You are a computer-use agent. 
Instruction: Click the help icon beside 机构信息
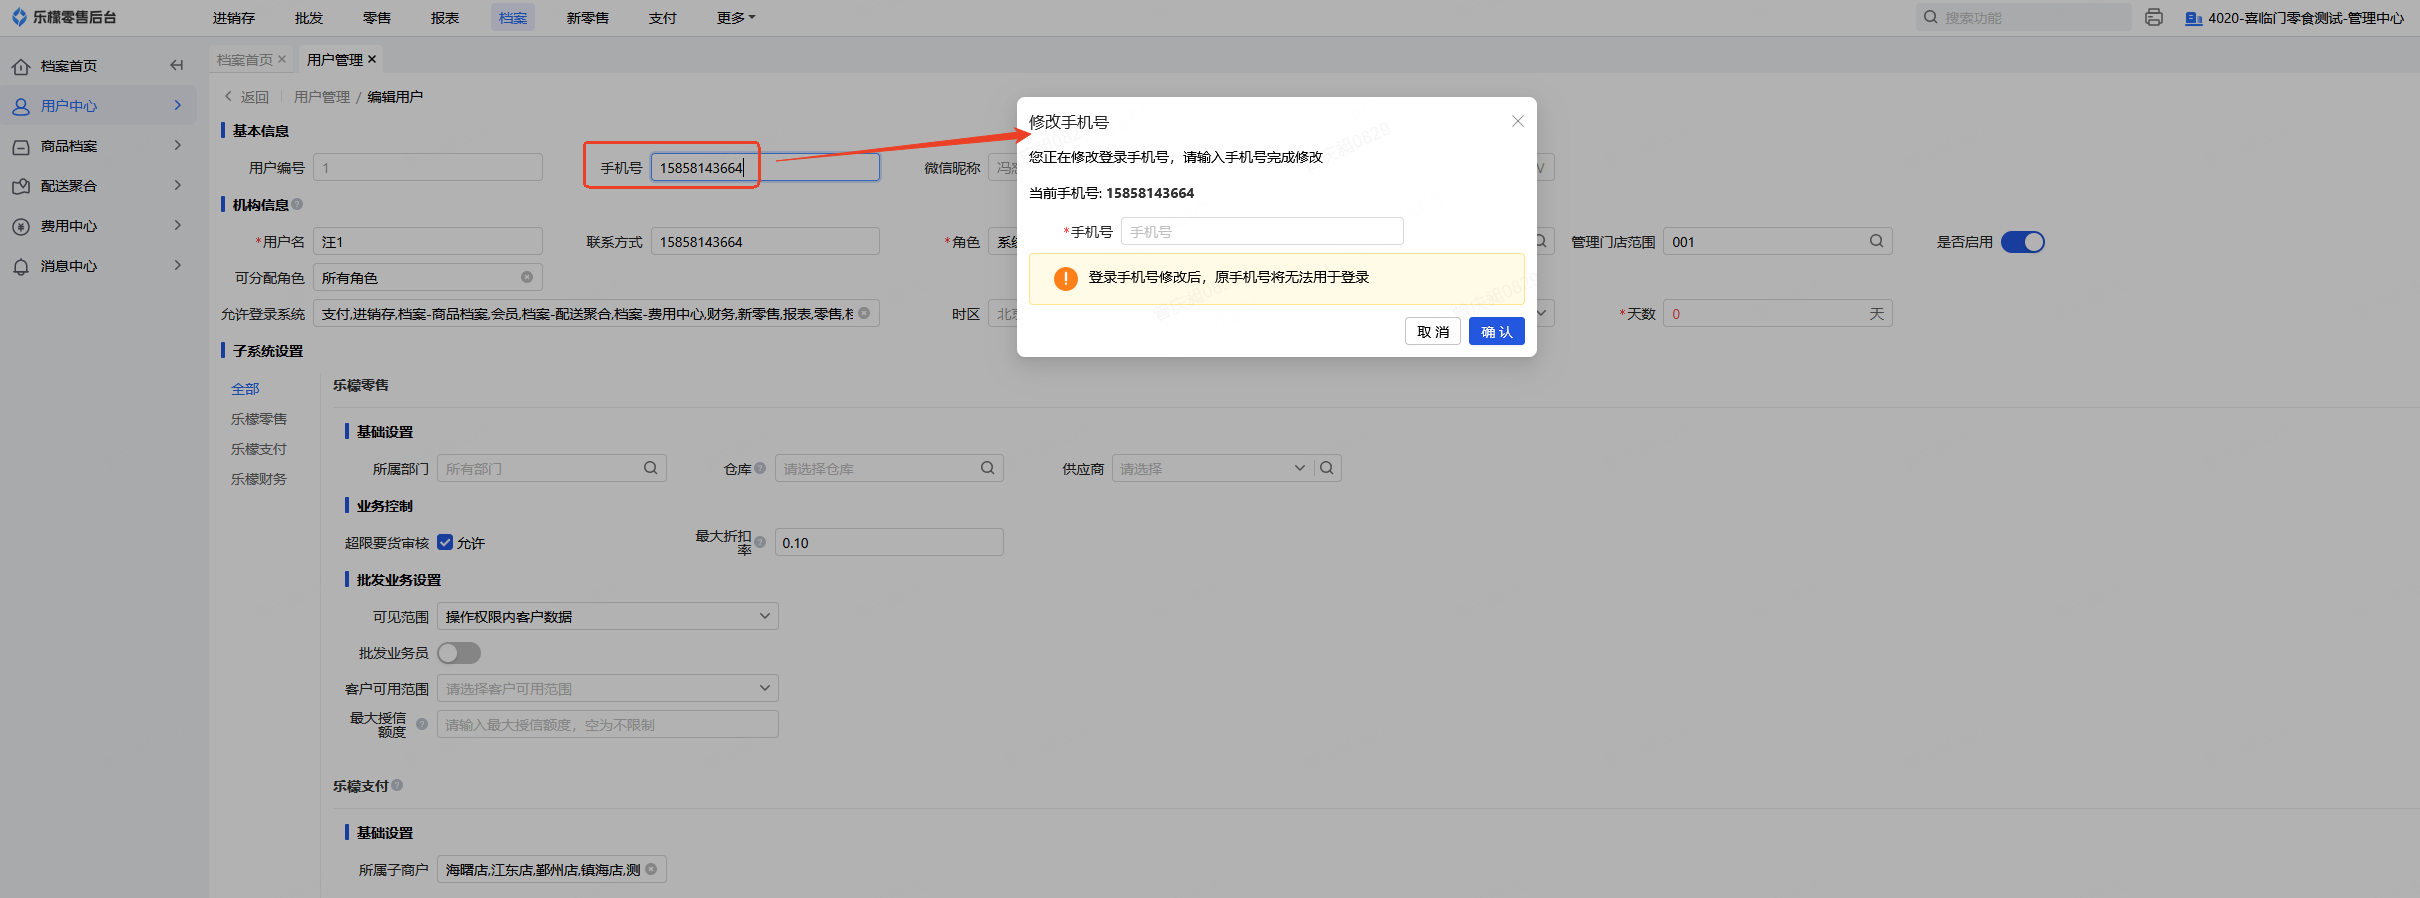[x=297, y=204]
